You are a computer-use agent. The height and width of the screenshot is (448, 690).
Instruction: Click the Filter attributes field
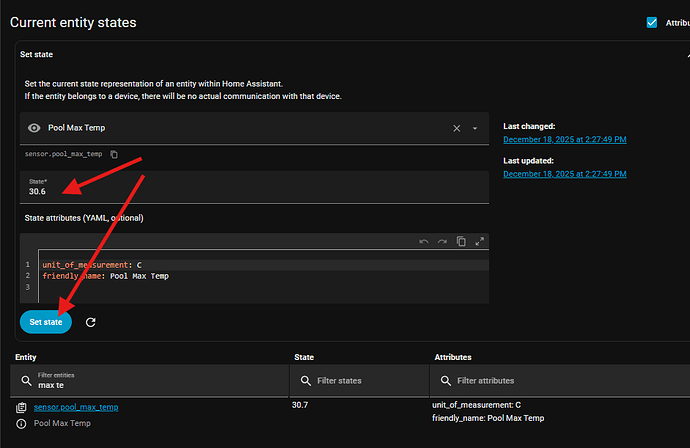560,381
